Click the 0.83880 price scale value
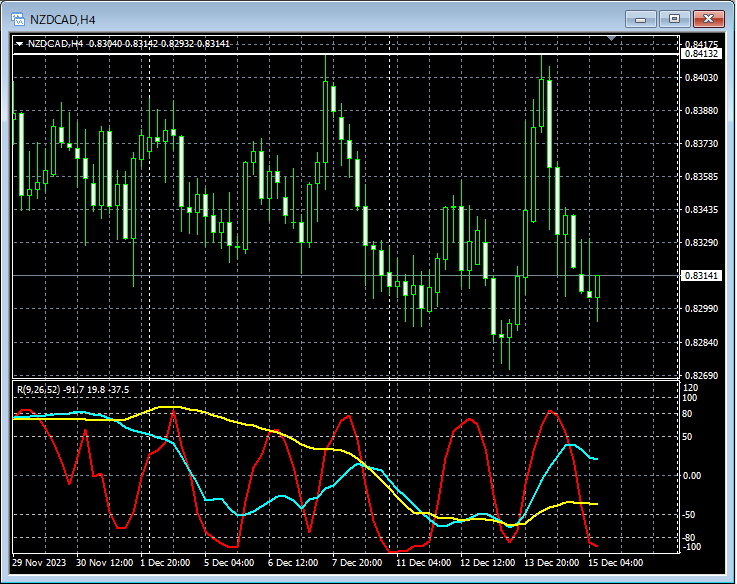The width and height of the screenshot is (737, 584). pyautogui.click(x=701, y=110)
